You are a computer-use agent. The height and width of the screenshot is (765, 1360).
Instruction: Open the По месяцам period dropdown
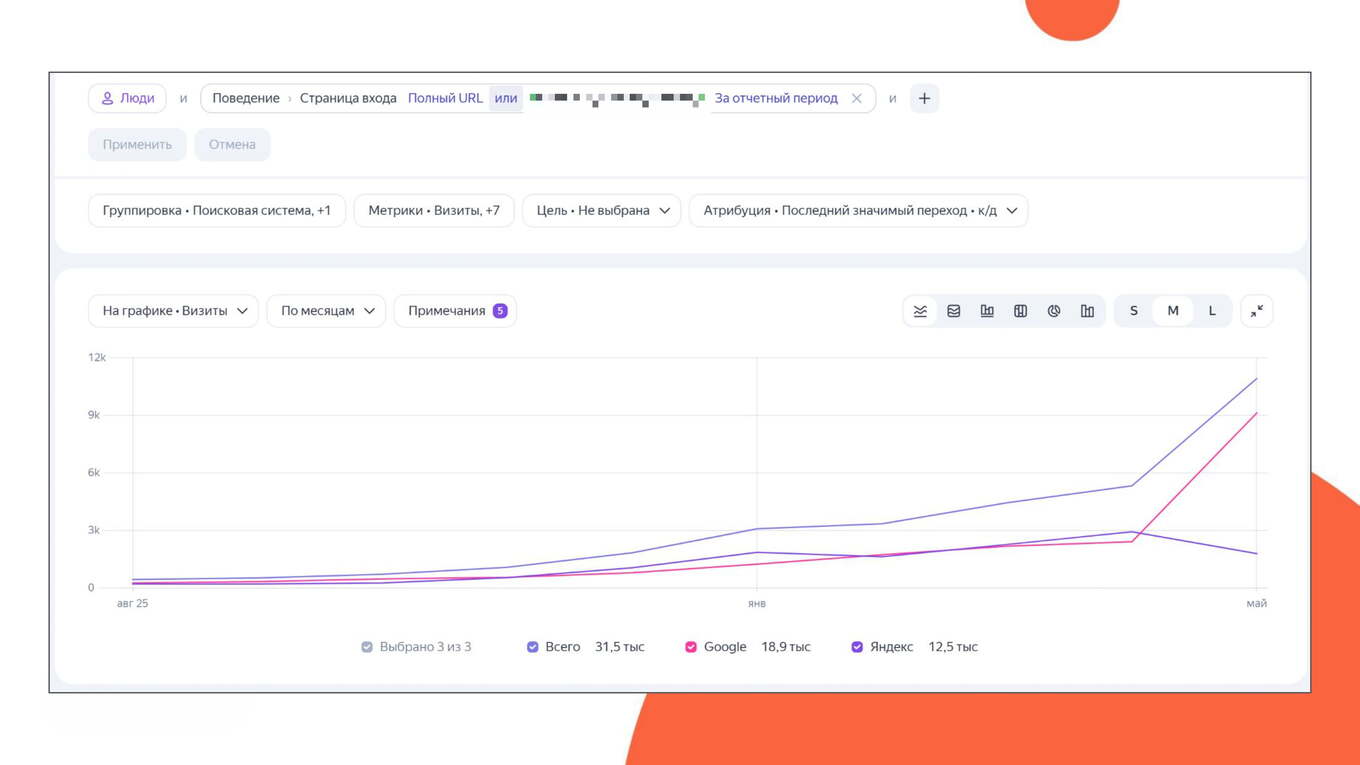(x=326, y=311)
